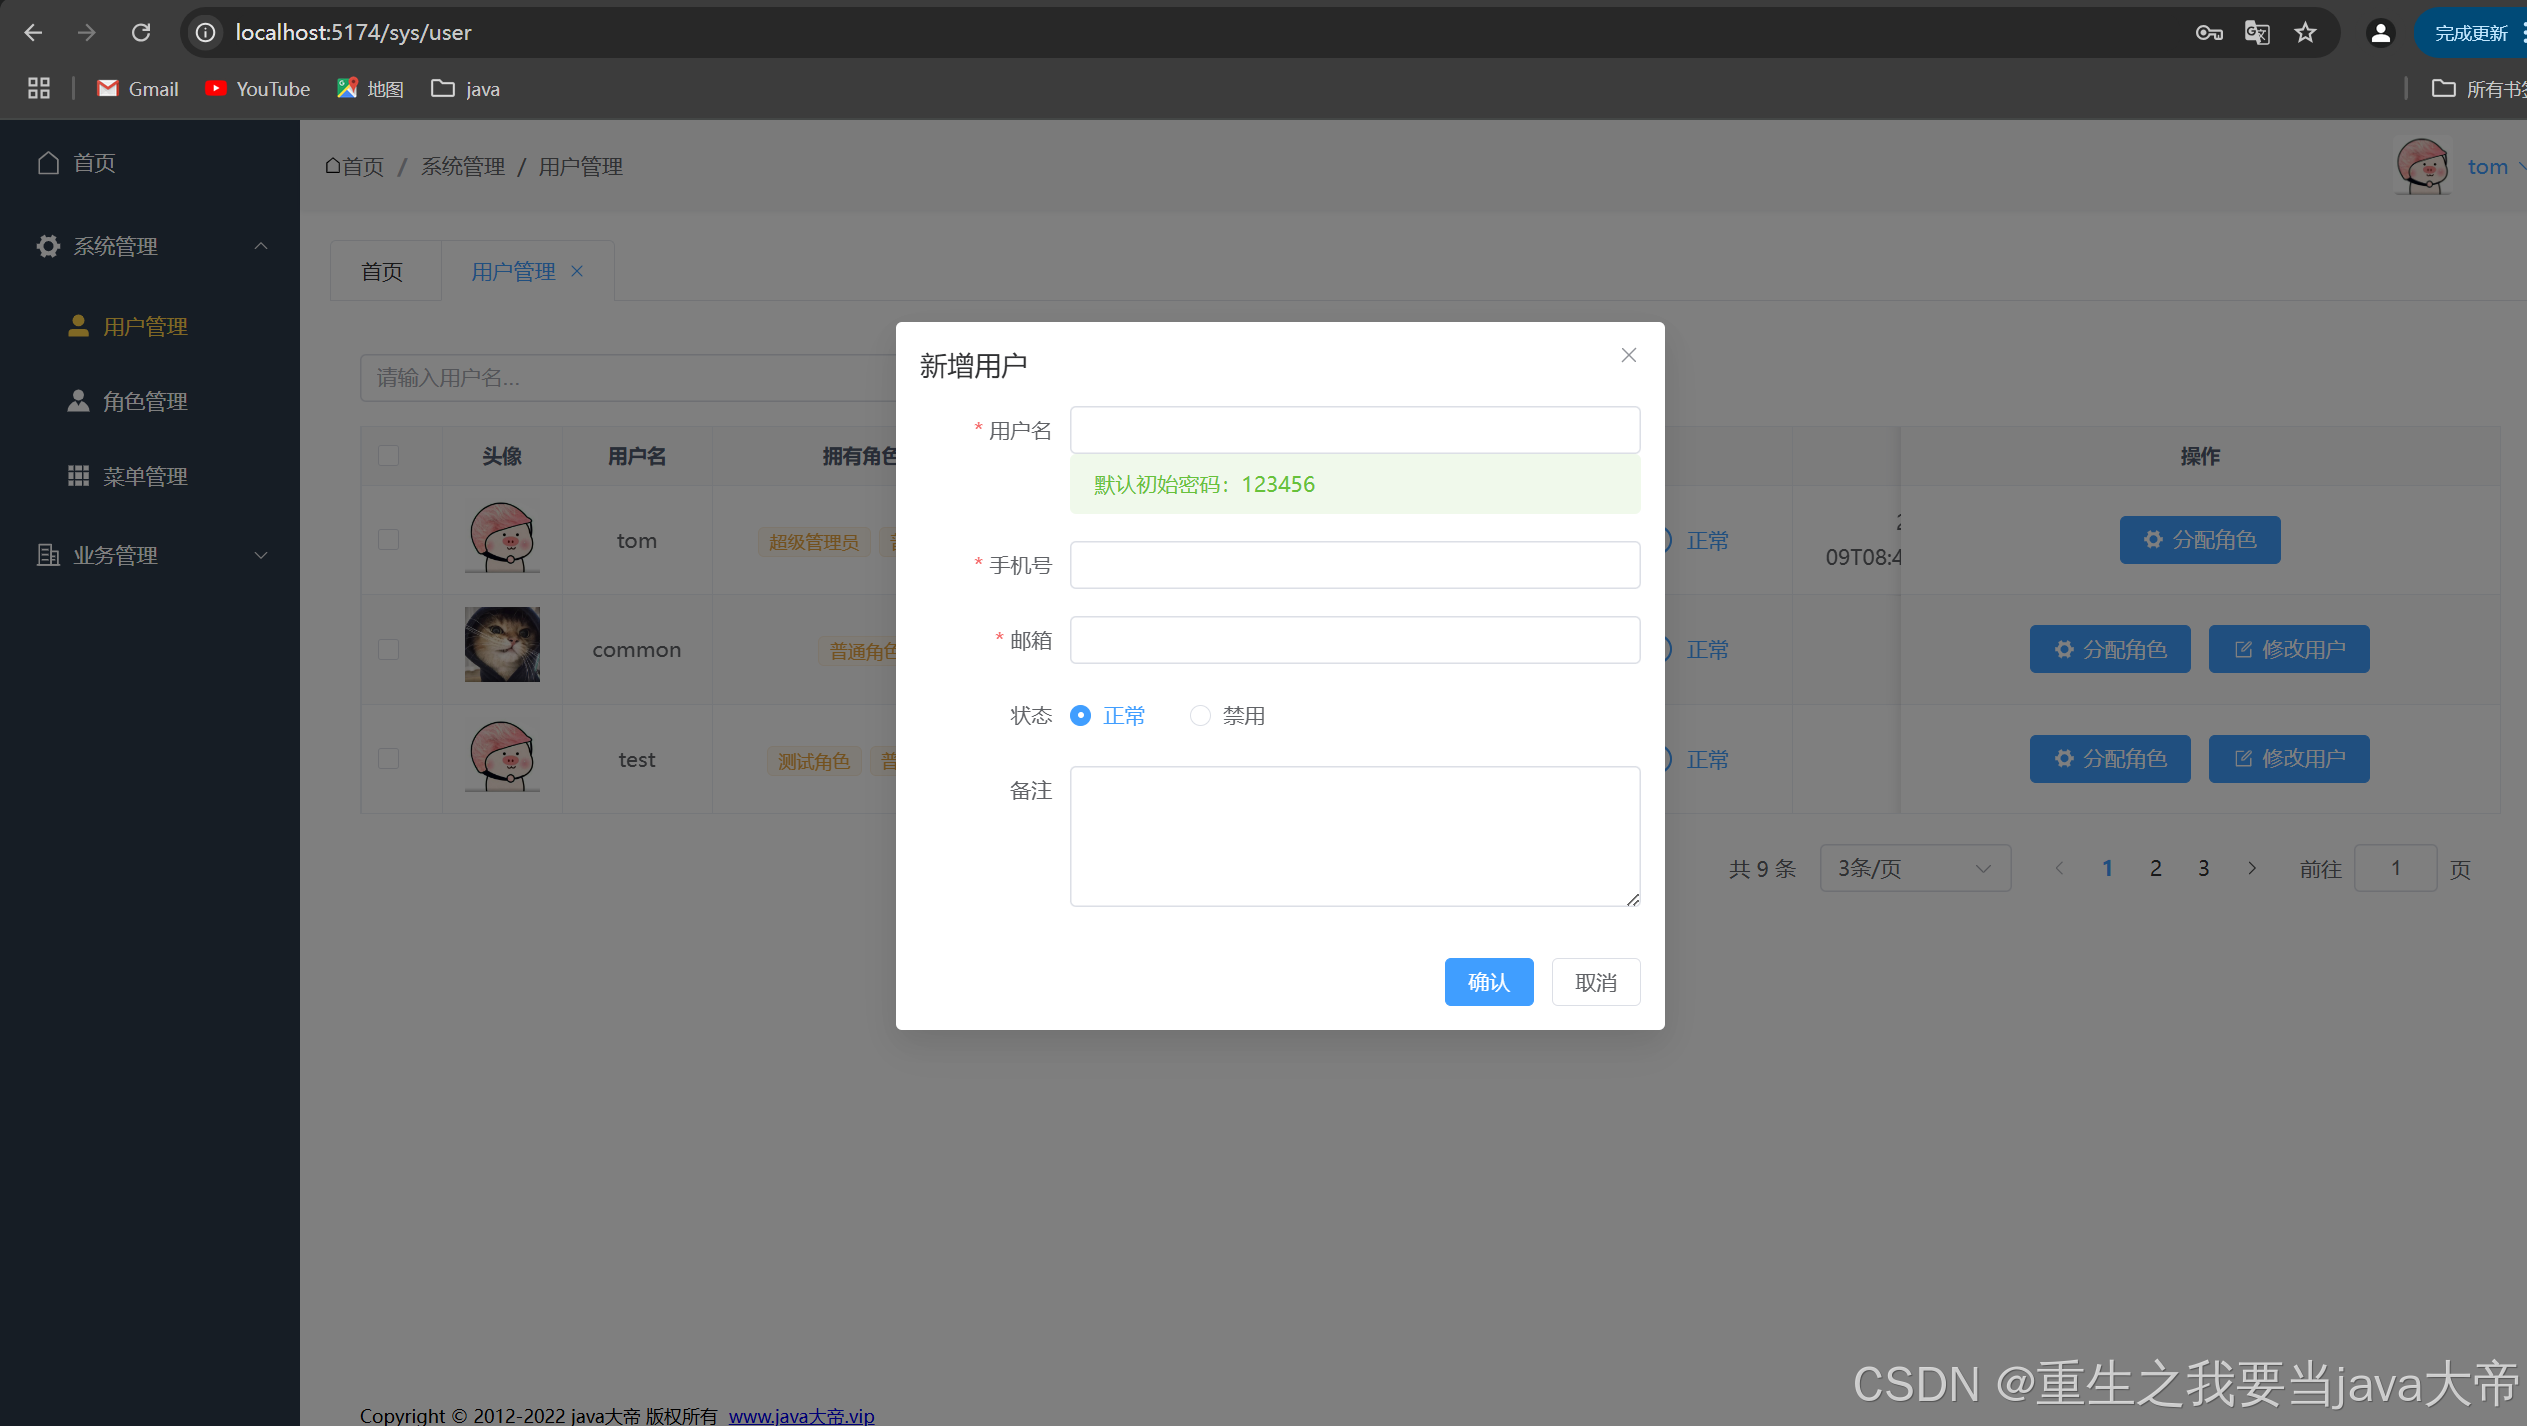The image size is (2527, 1426).
Task: Click the browser reload page icon
Action: [141, 32]
